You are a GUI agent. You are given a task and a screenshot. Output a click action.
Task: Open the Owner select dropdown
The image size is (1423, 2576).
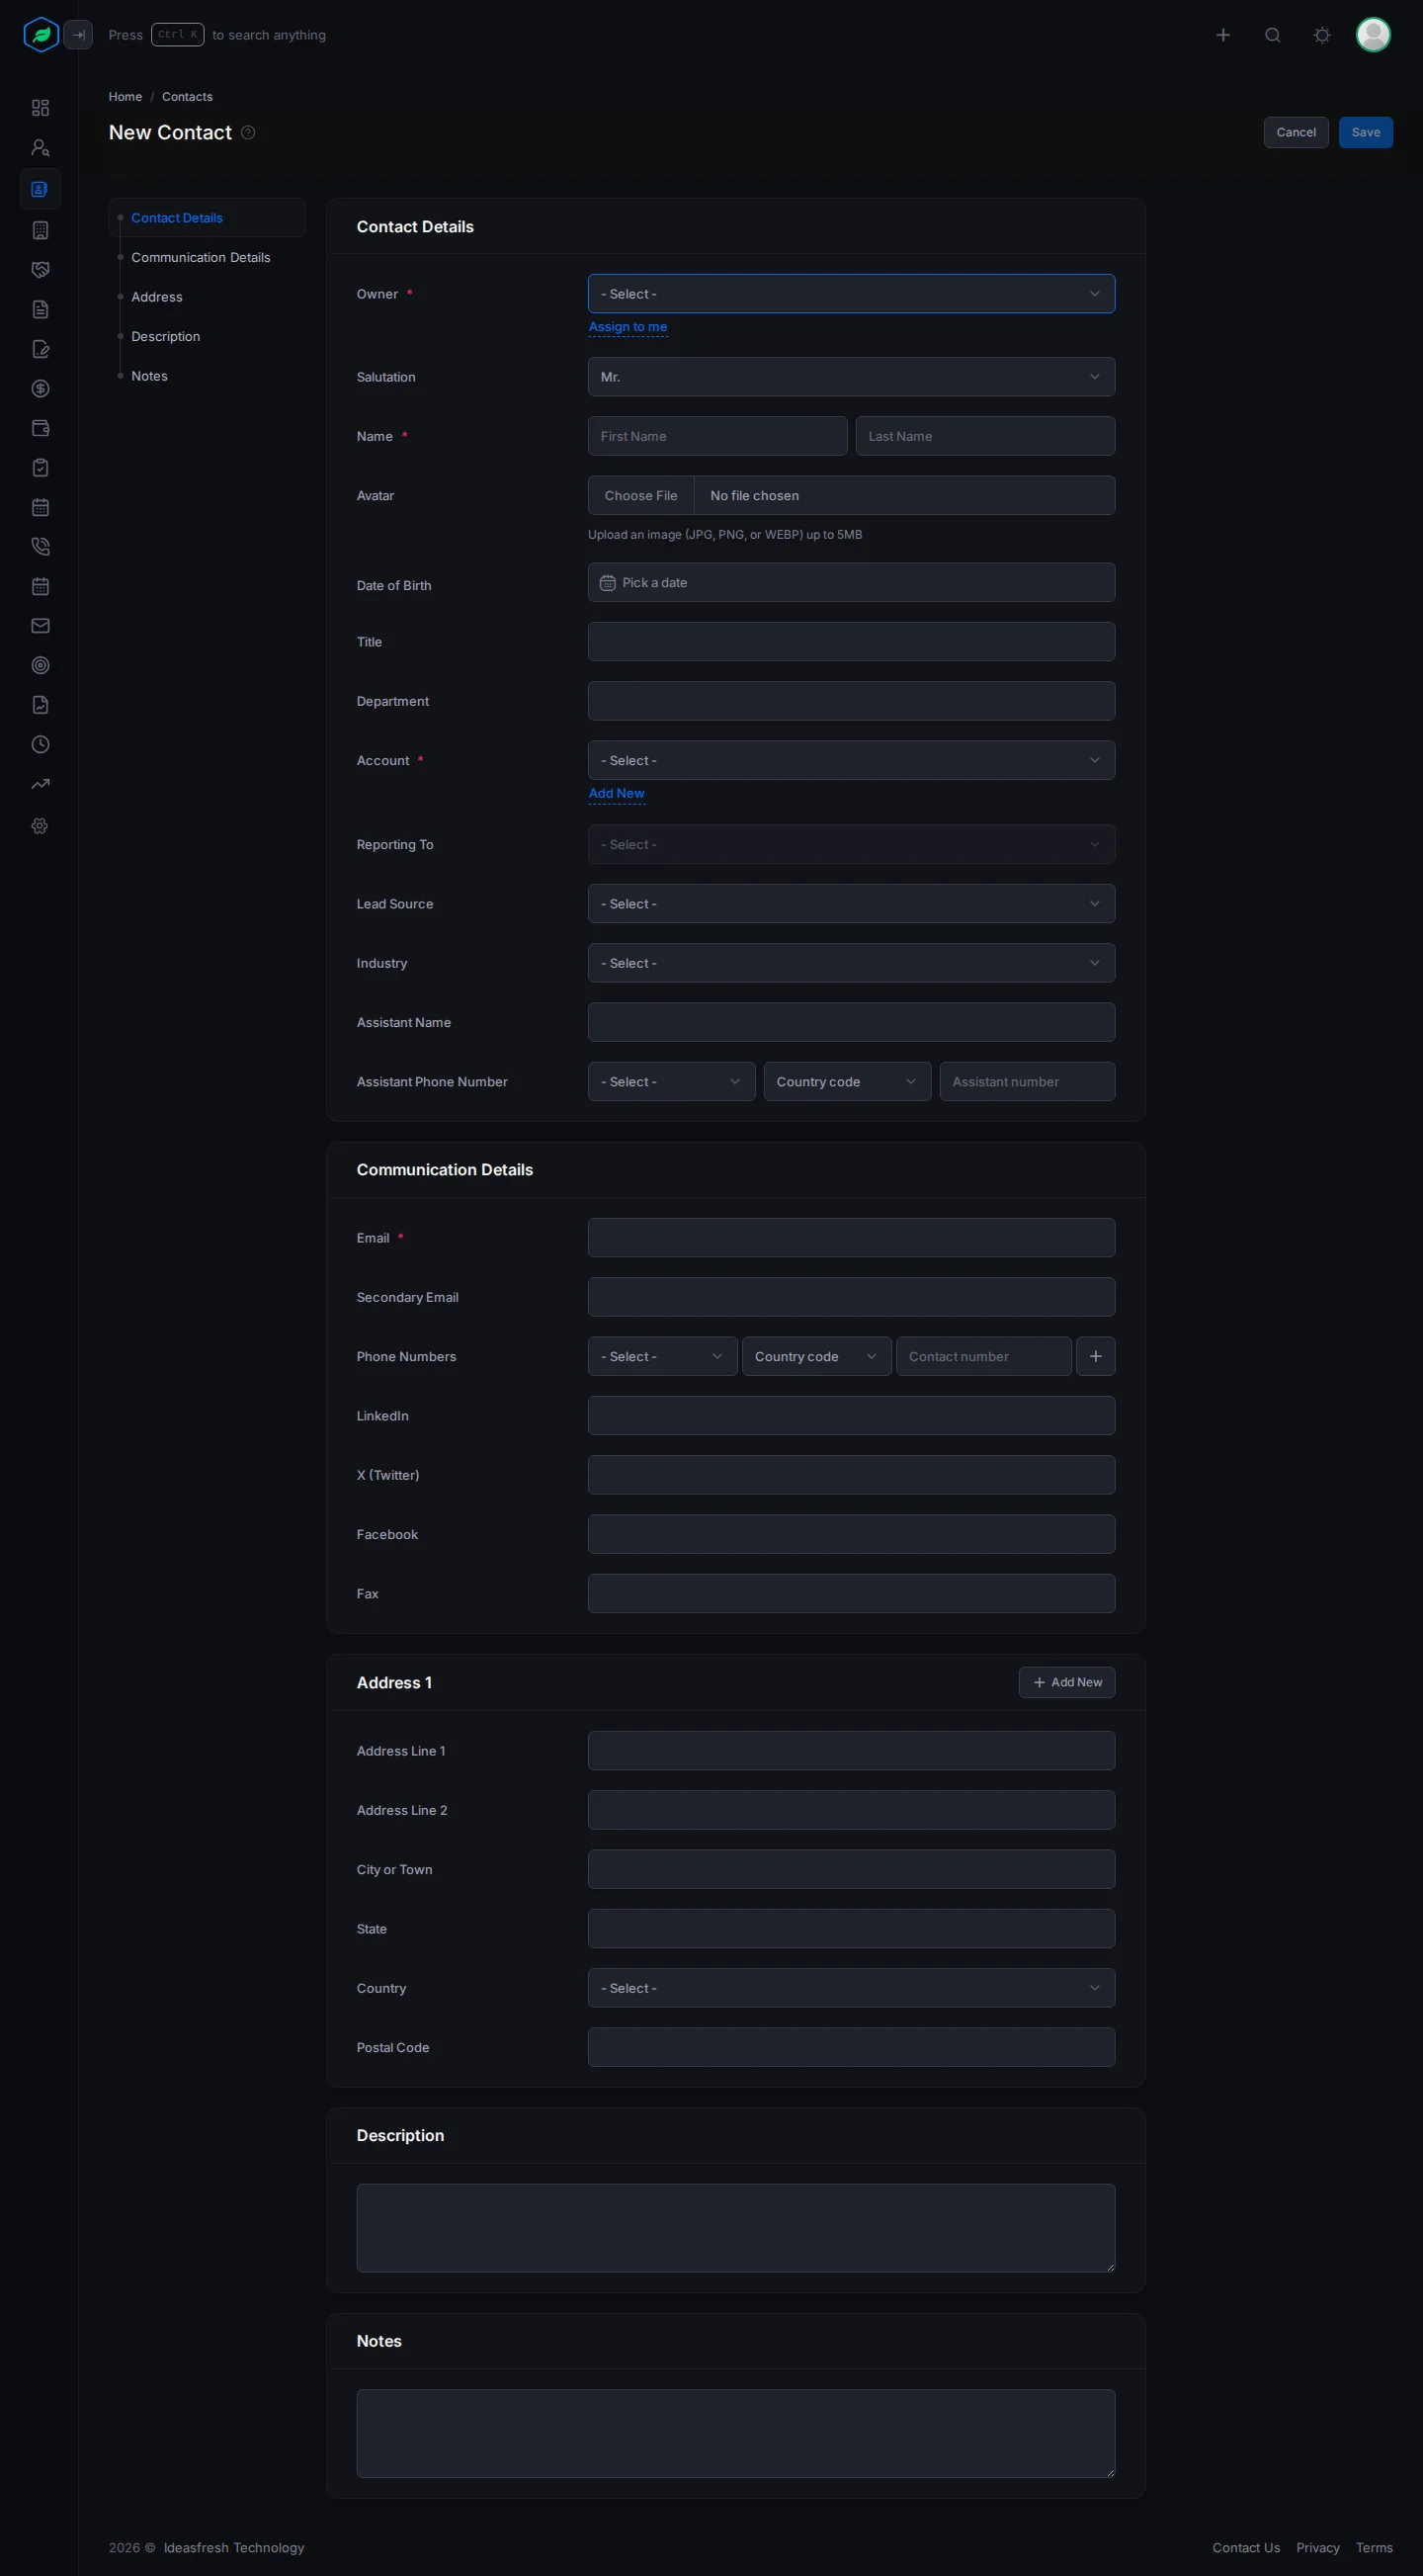851,294
